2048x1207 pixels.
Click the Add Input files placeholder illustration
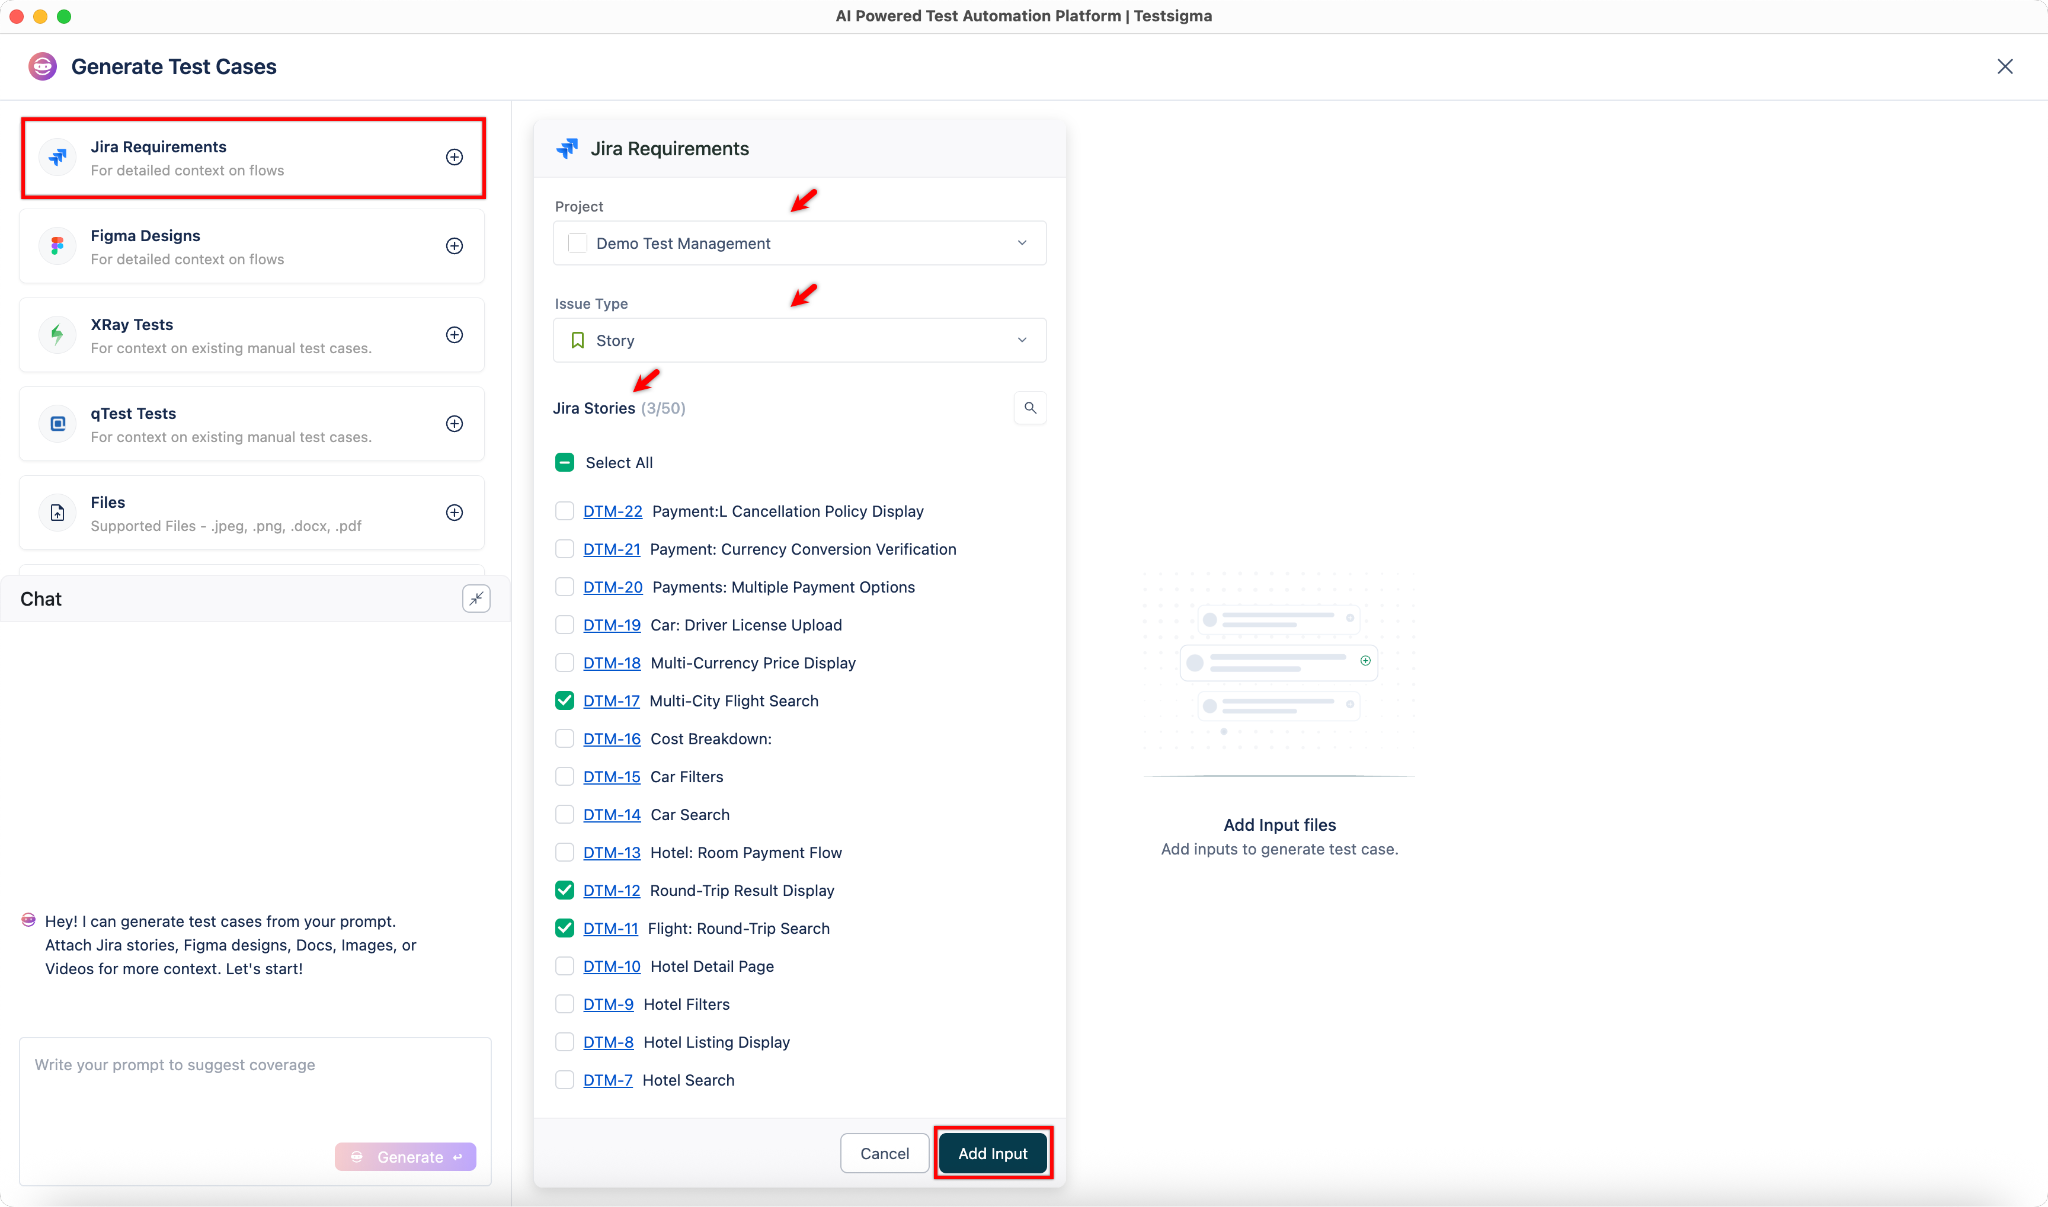pos(1279,675)
